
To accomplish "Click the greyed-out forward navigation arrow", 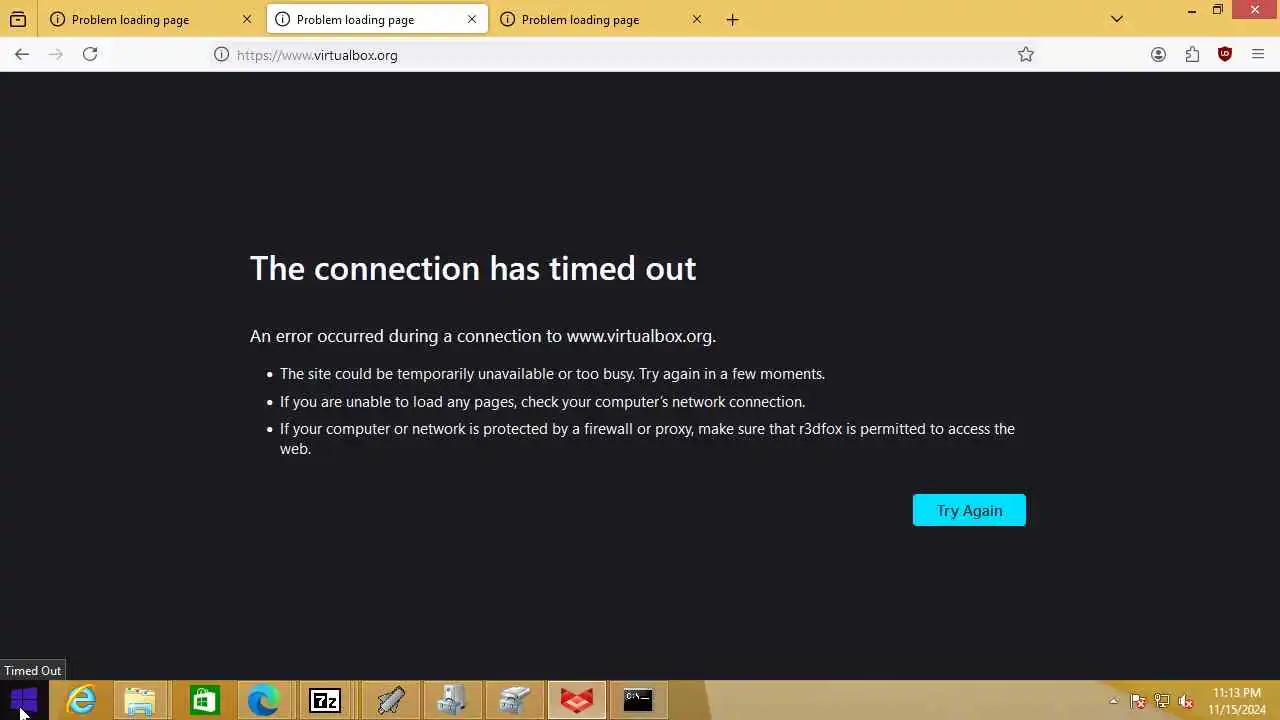I will (x=56, y=55).
